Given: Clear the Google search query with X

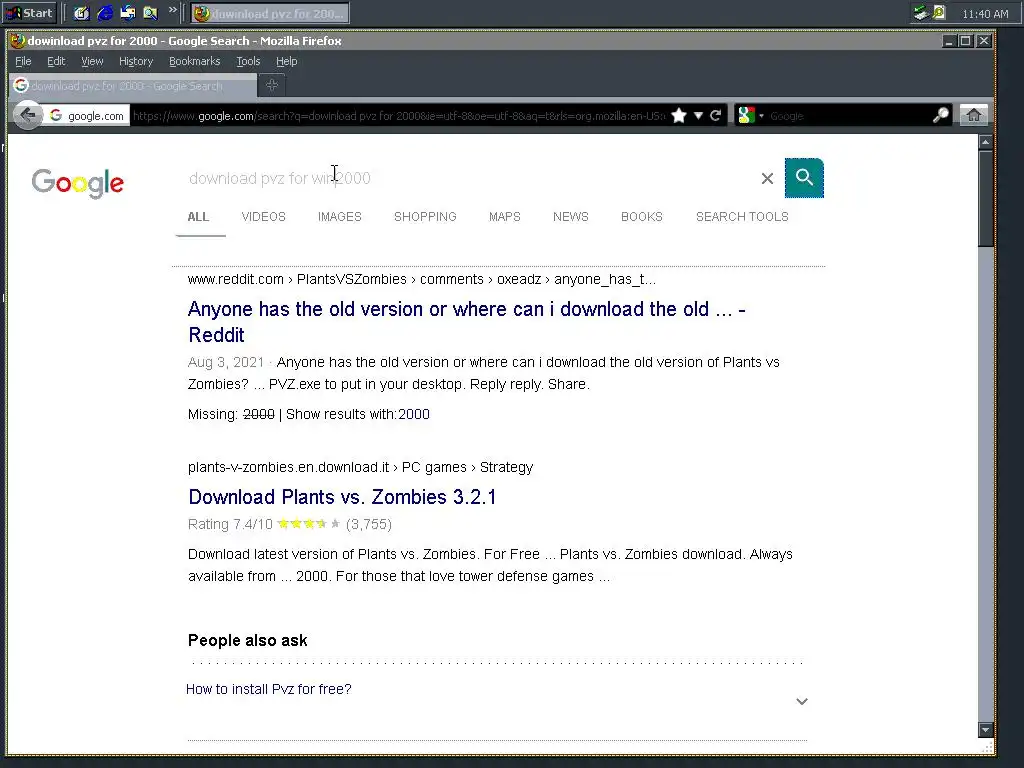Looking at the screenshot, I should click(767, 178).
